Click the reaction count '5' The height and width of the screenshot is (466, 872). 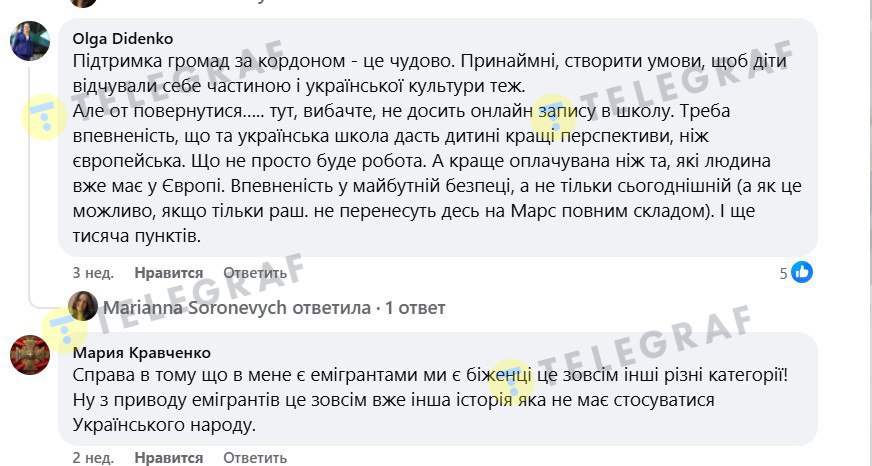click(784, 272)
